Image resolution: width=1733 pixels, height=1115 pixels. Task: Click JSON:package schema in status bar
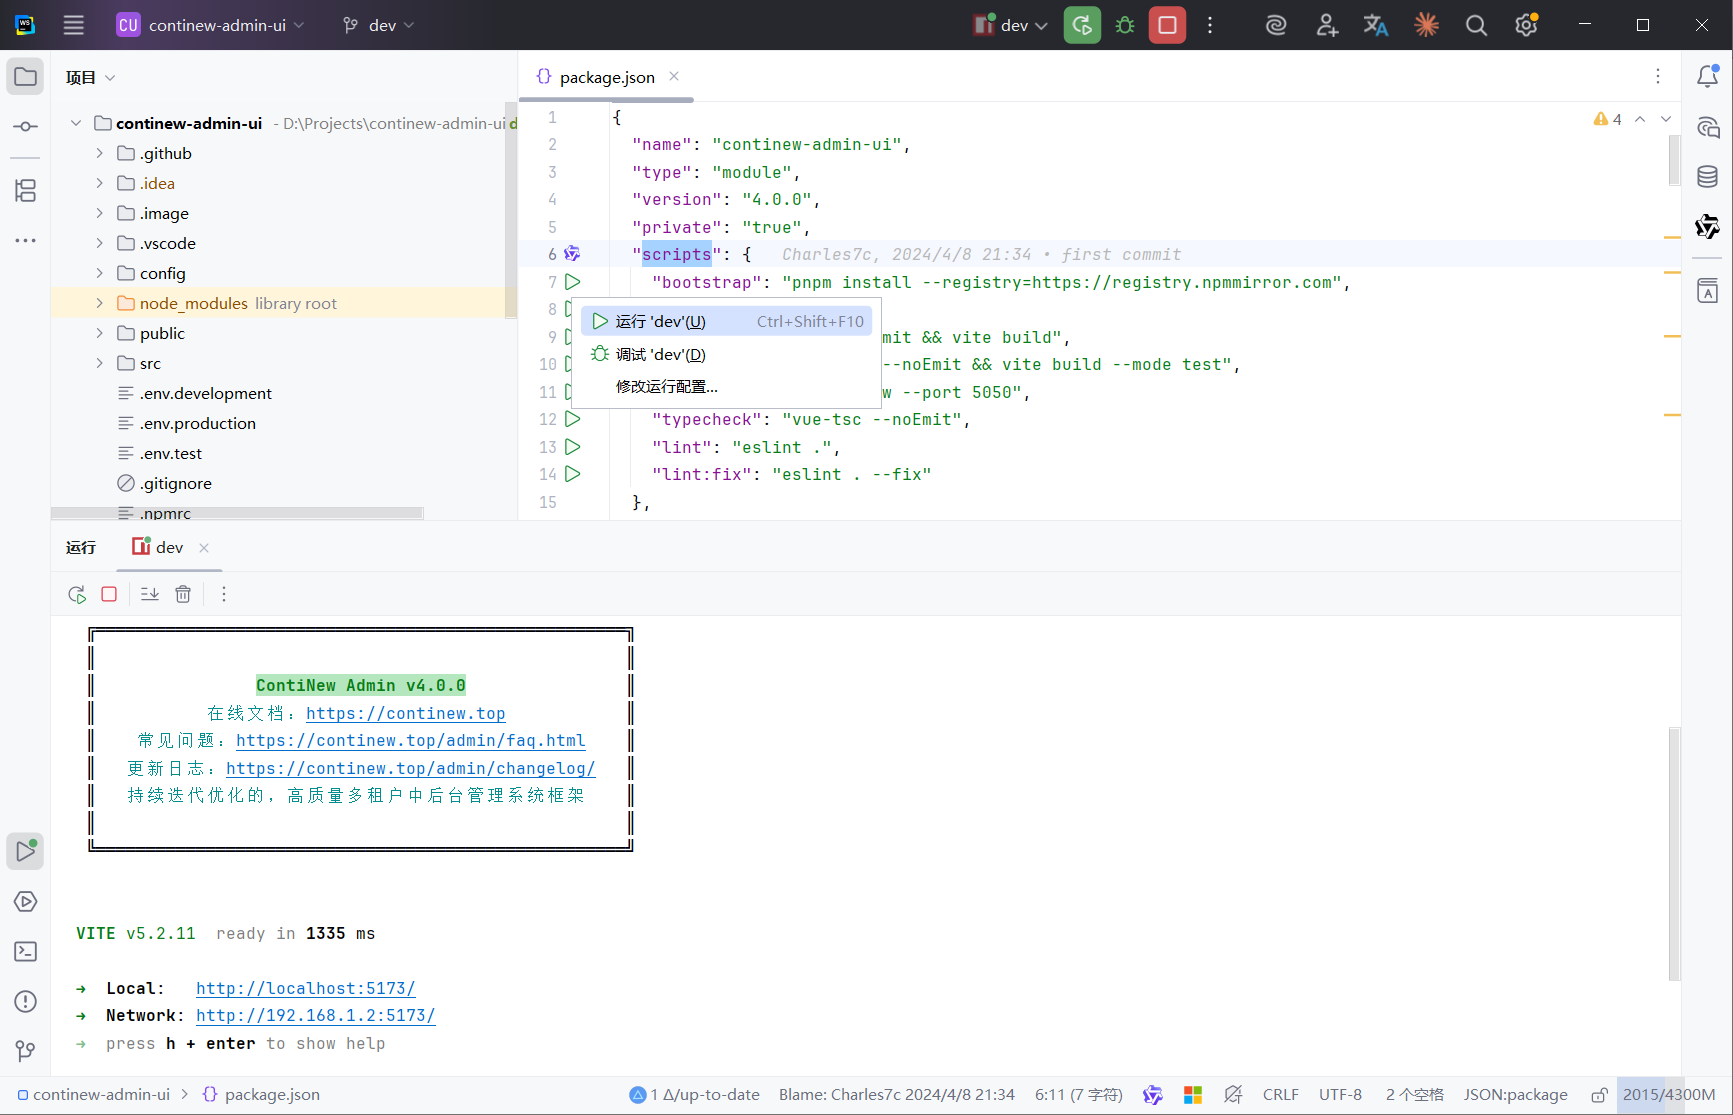pos(1515,1095)
